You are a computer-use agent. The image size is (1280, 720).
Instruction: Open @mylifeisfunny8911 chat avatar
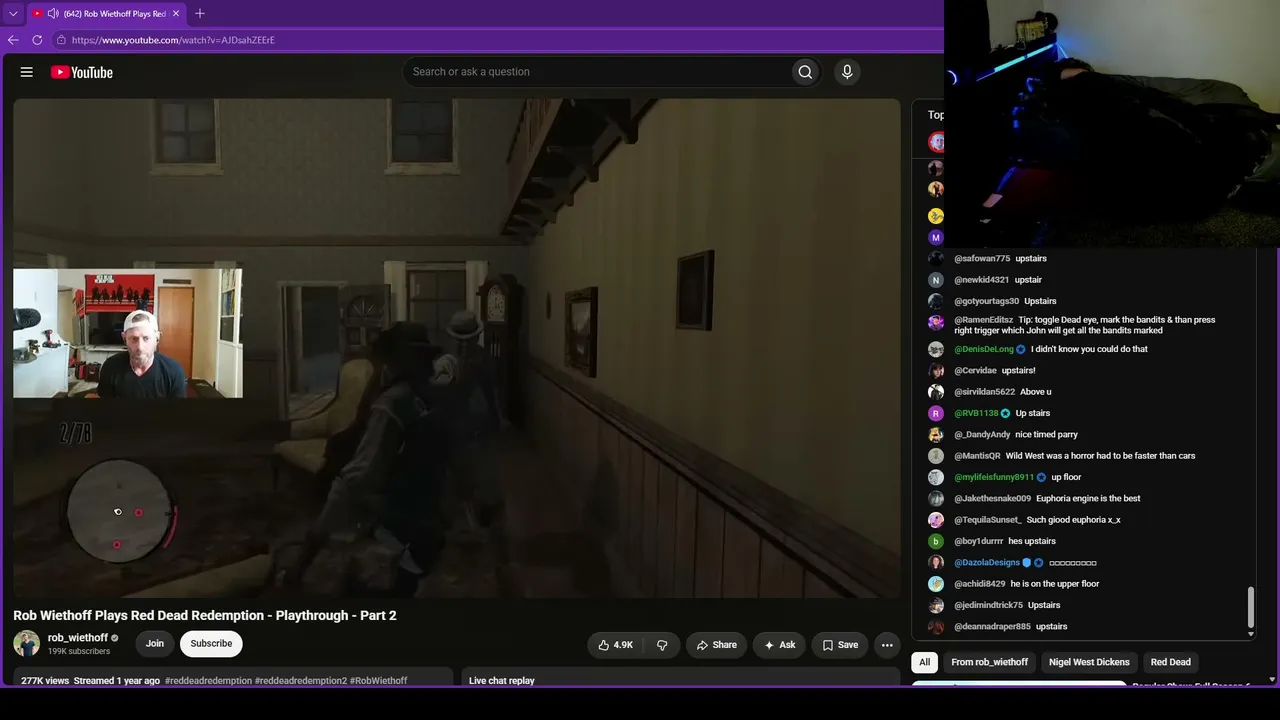(936, 477)
